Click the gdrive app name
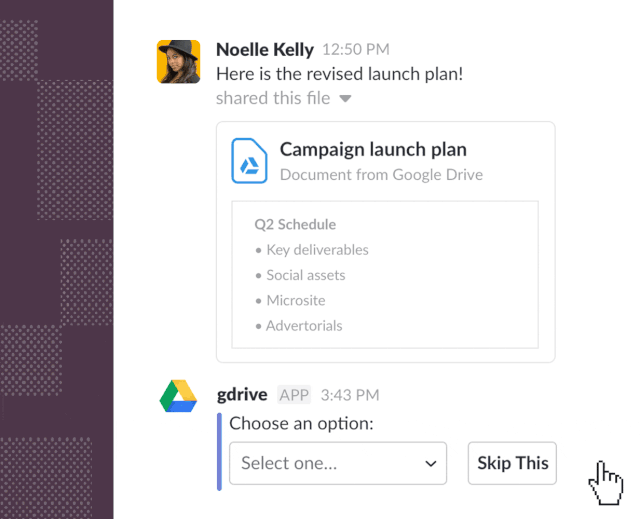 [x=242, y=395]
